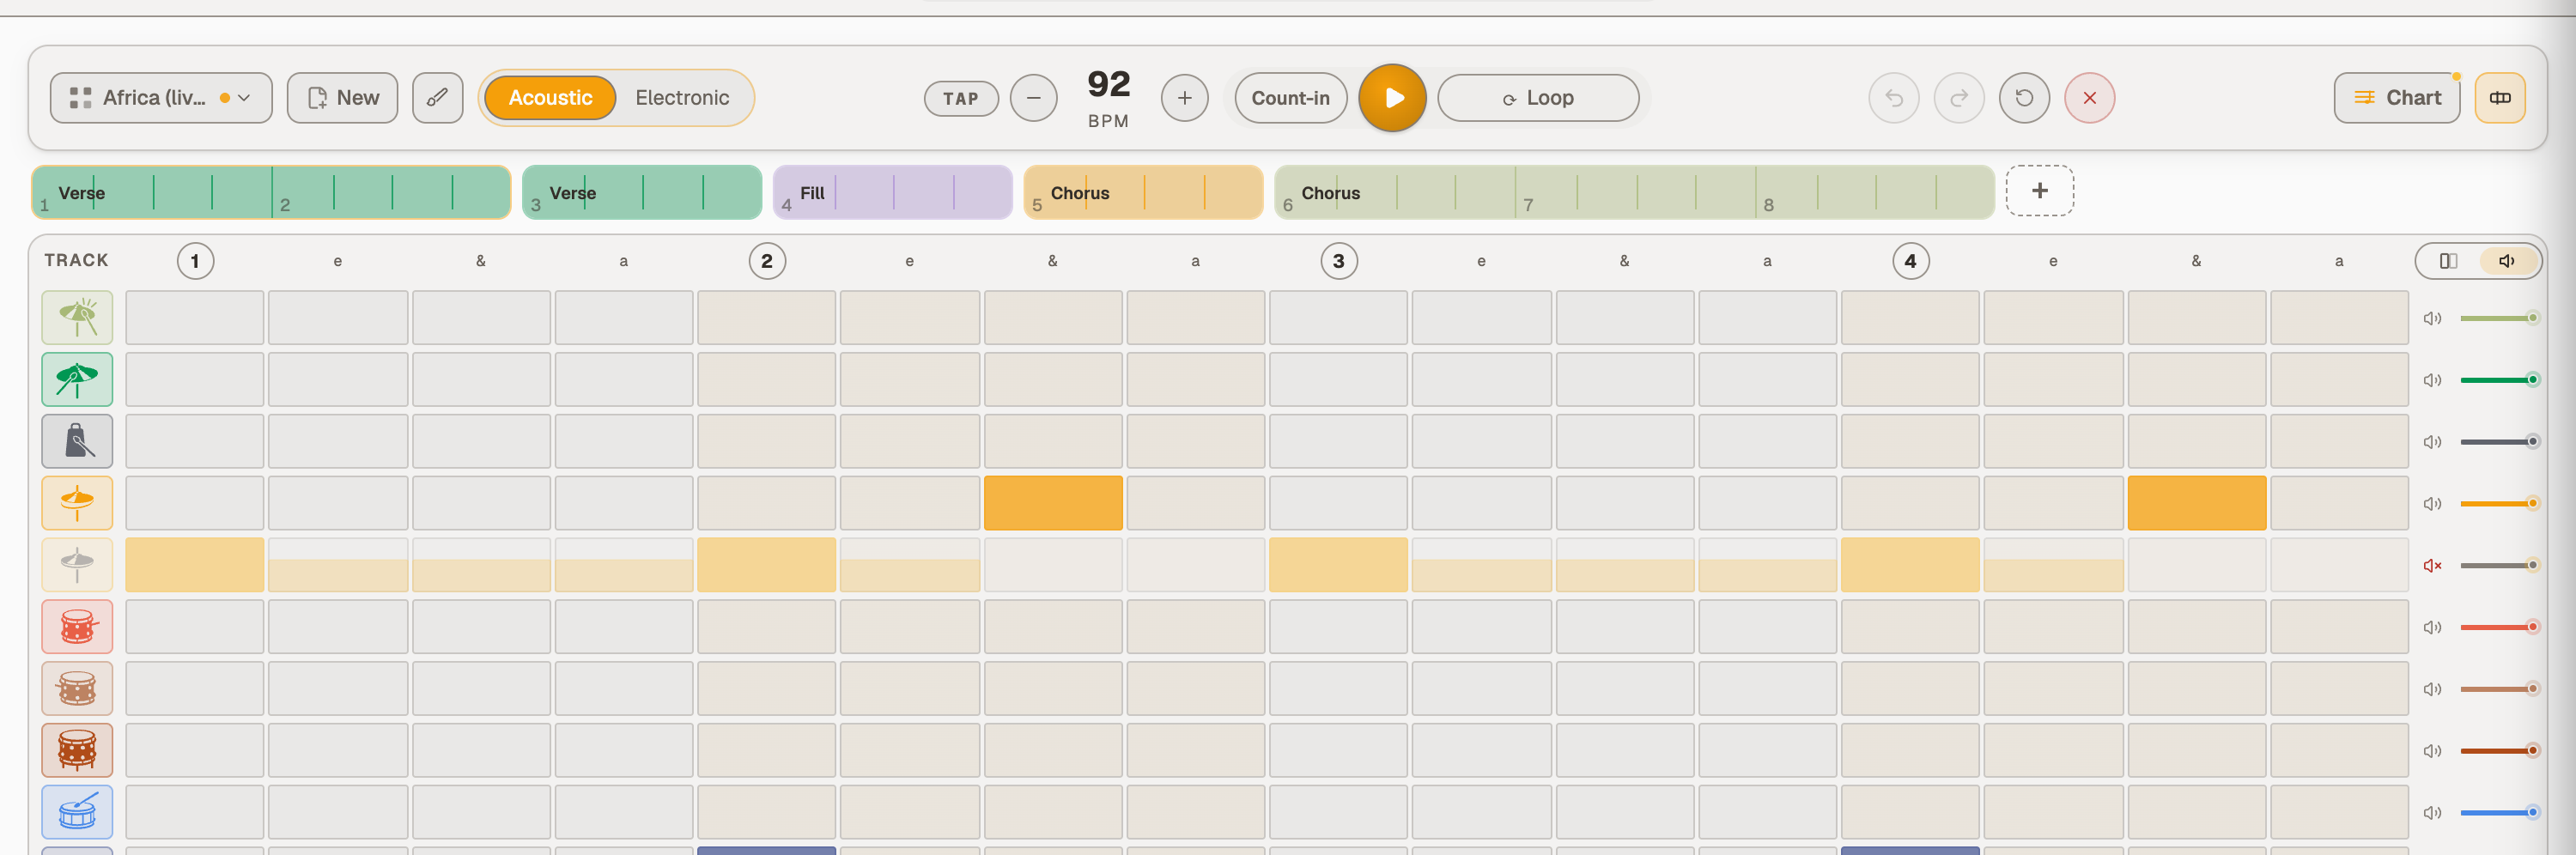The height and width of the screenshot is (855, 2576).
Task: Adjust the red drum volume slider
Action: [2499, 628]
